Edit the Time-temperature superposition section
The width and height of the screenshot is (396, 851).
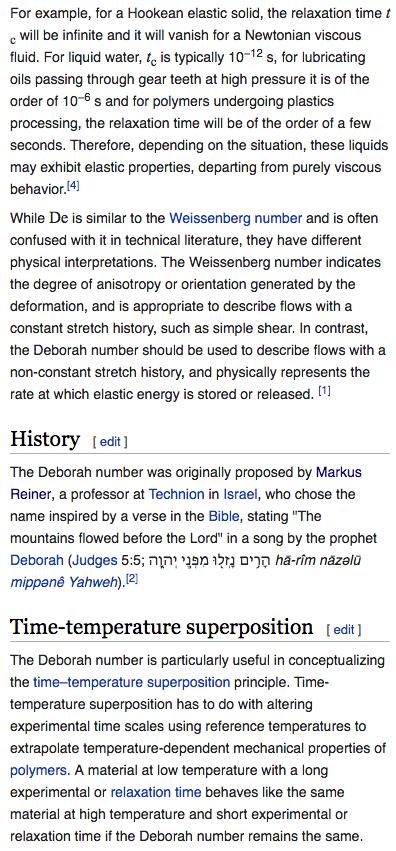[343, 630]
